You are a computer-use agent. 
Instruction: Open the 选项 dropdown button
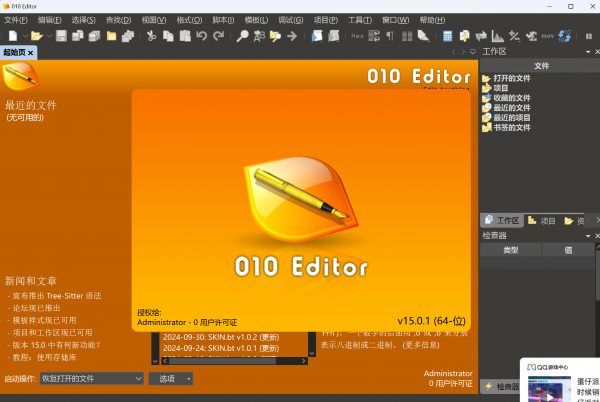(170, 379)
